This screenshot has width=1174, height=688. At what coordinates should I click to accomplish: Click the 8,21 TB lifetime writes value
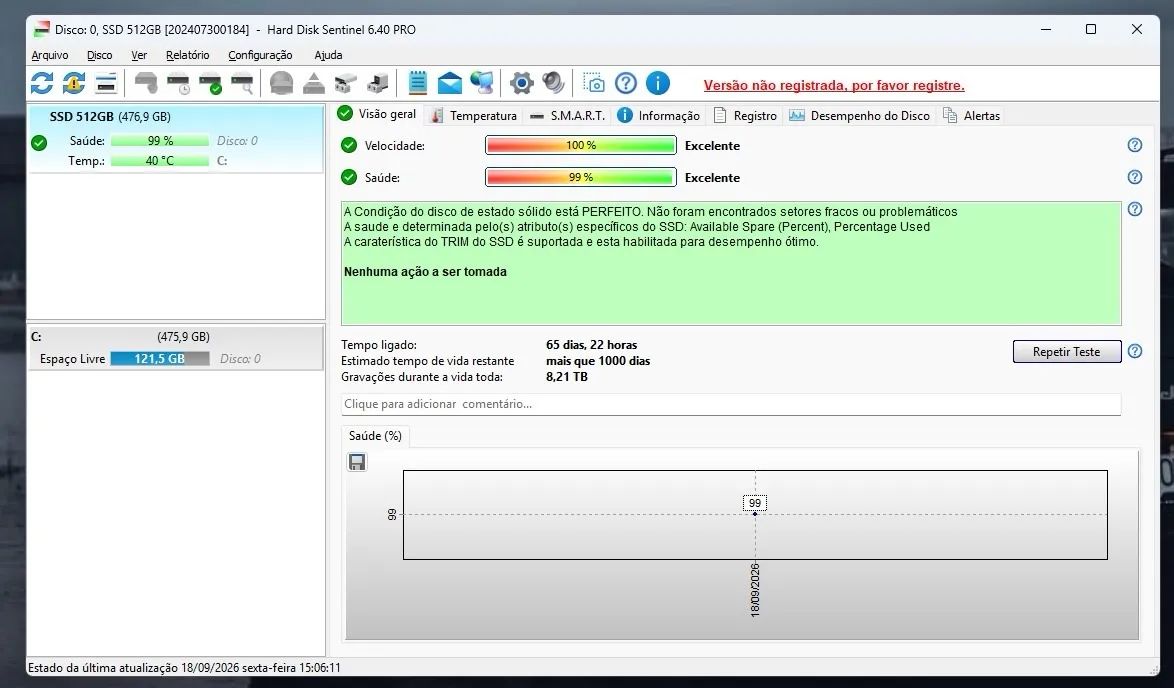click(x=567, y=377)
